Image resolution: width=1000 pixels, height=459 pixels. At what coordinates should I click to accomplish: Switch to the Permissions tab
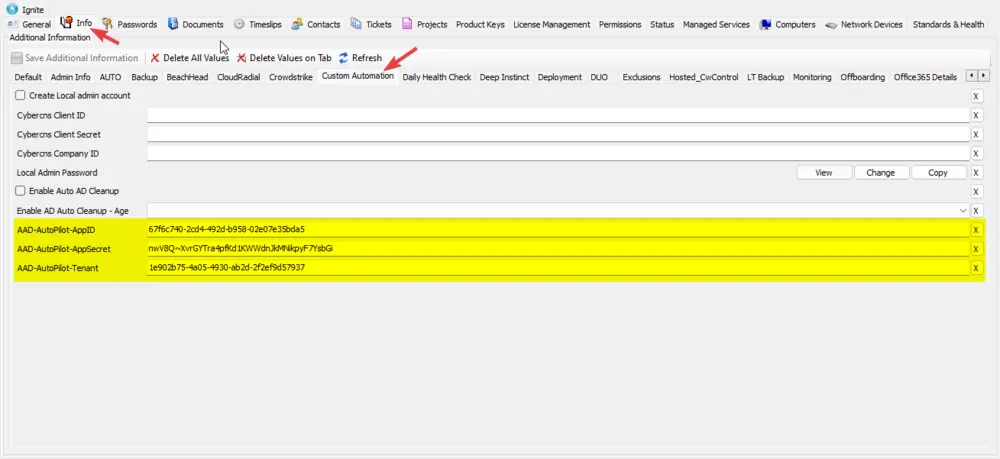point(620,24)
